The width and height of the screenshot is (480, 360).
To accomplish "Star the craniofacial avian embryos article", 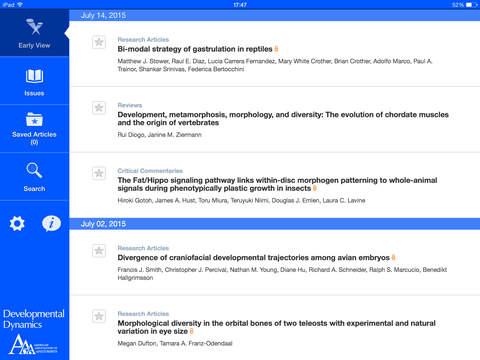I will [x=99, y=251].
